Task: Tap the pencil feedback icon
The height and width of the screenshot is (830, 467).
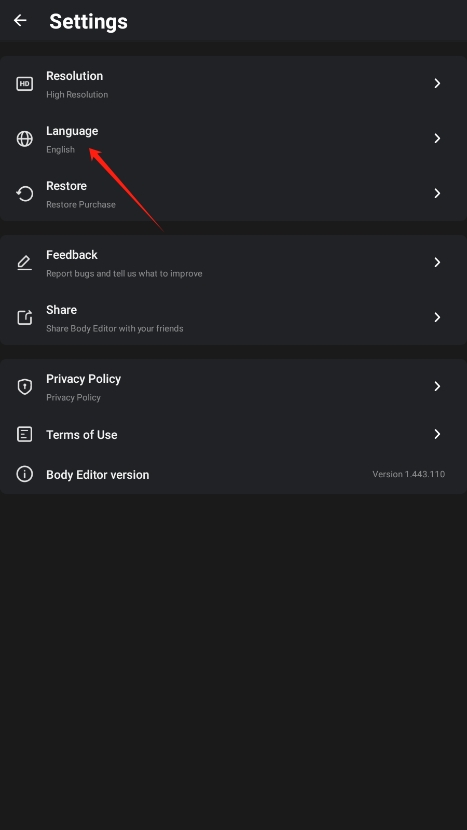Action: pyautogui.click(x=24, y=263)
